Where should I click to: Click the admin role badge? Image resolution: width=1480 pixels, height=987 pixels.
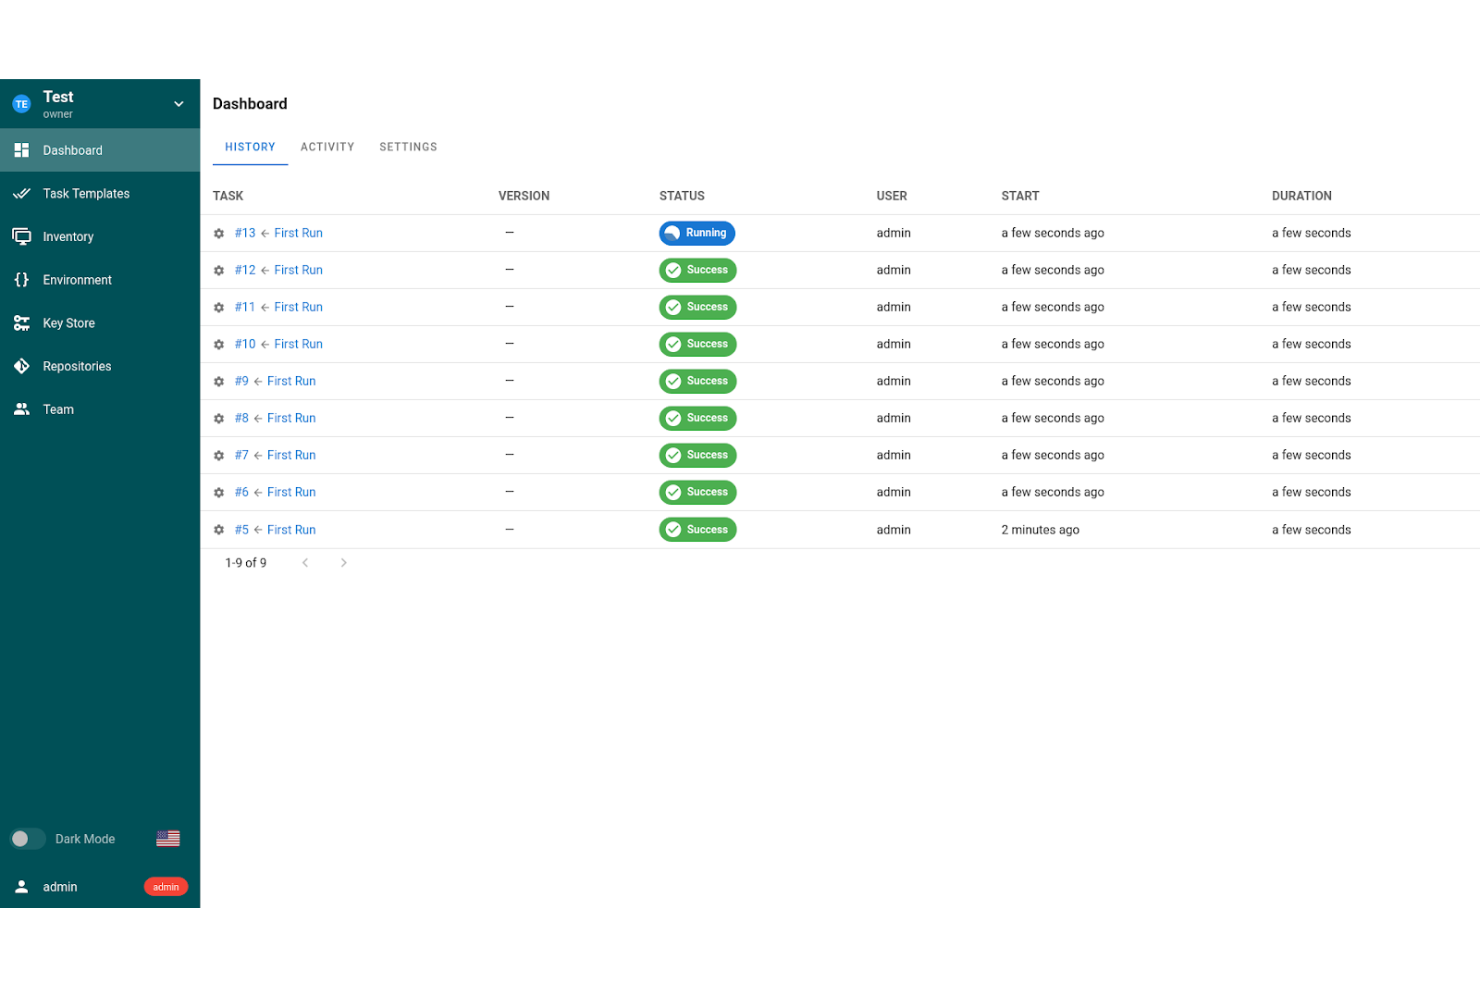[165, 886]
